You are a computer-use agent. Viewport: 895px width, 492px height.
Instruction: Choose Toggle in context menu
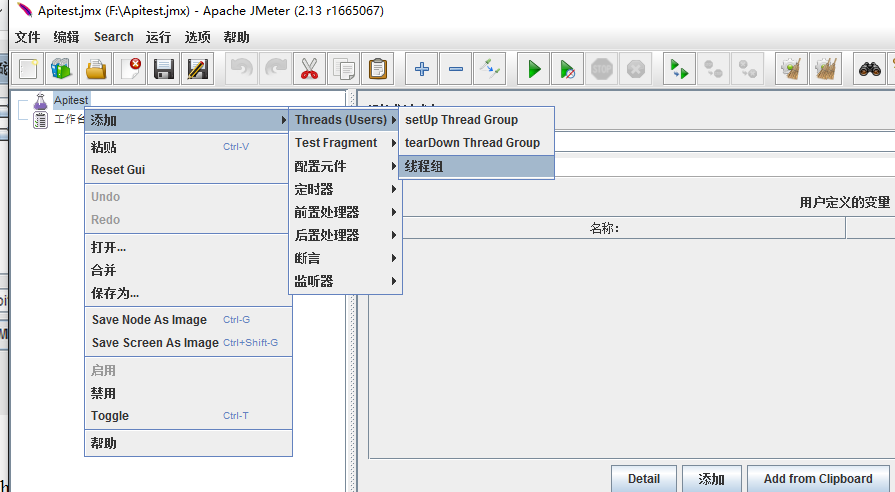[x=187, y=416]
